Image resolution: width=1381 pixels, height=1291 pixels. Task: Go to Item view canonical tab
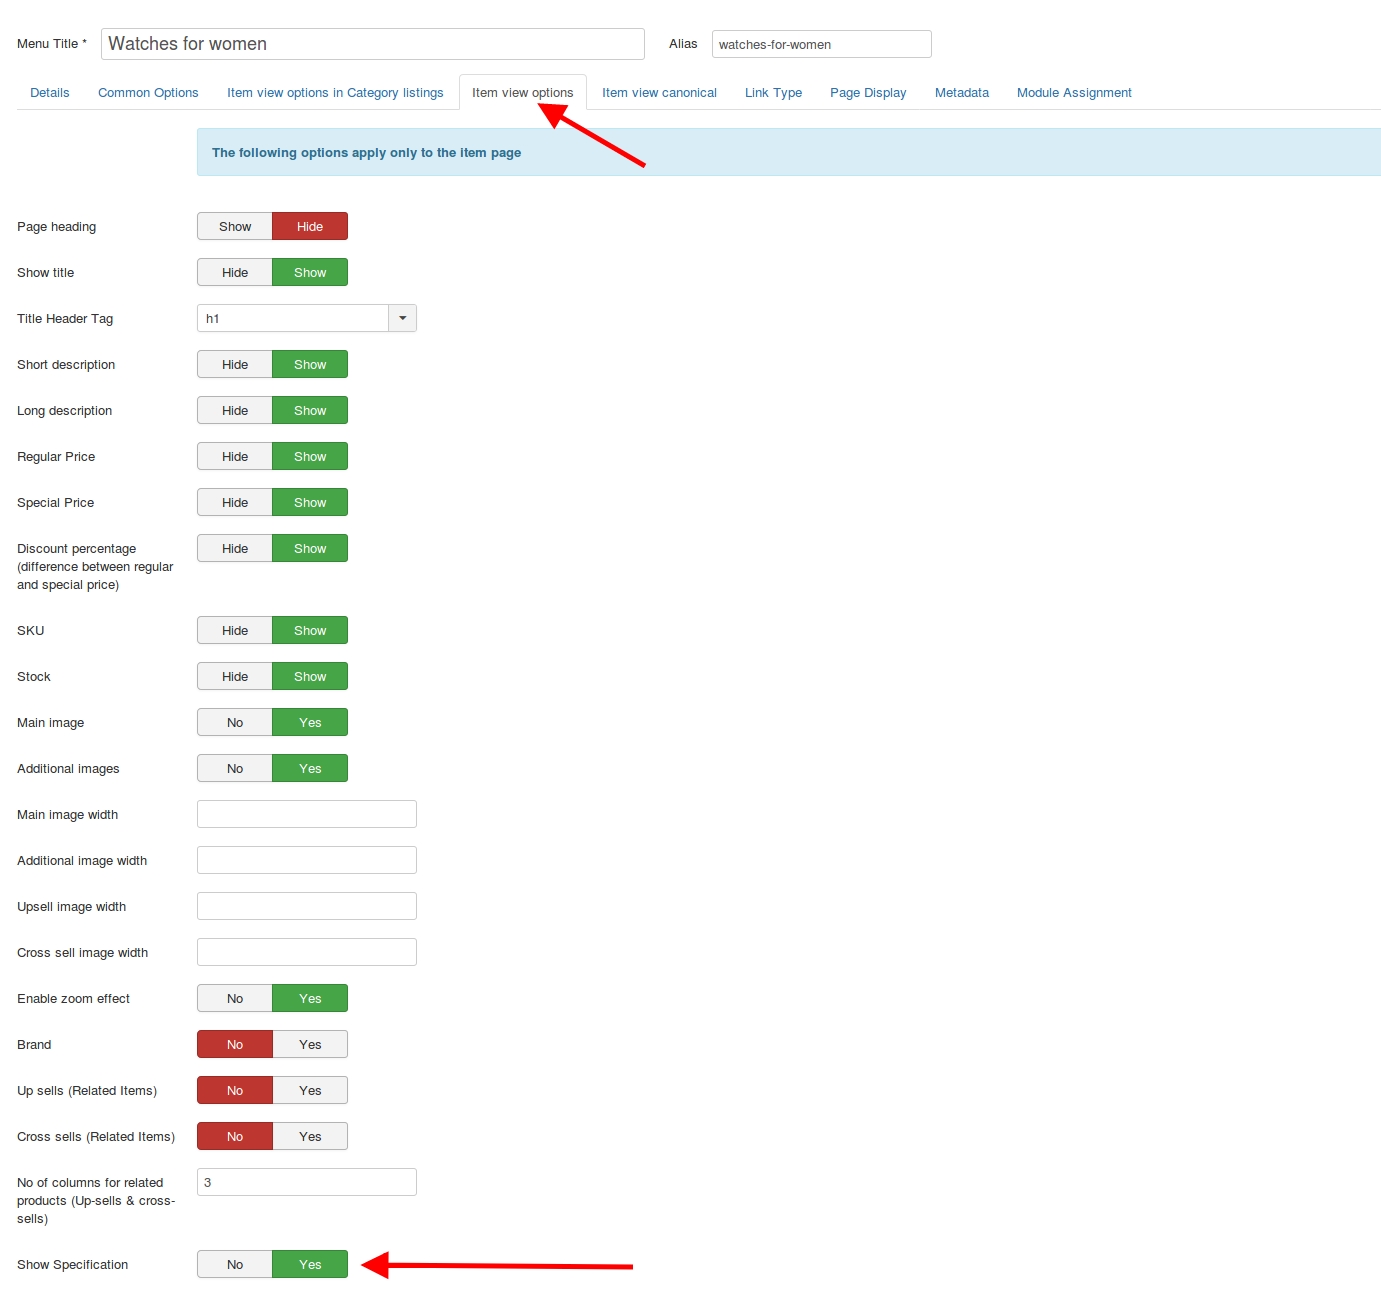[659, 93]
